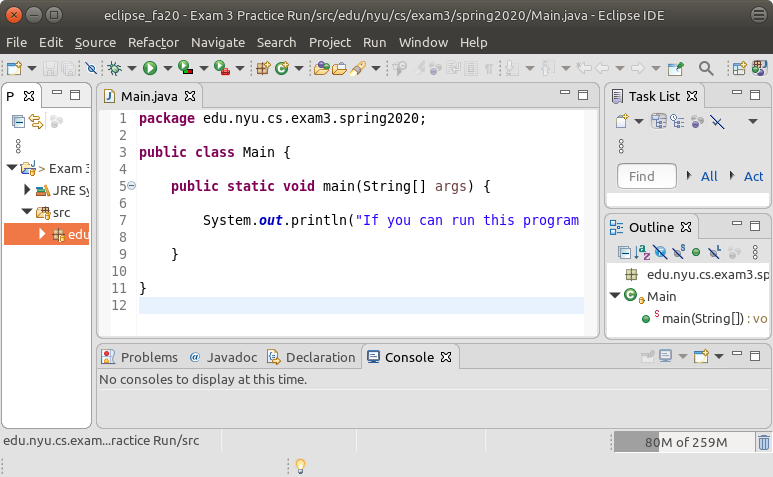Image resolution: width=773 pixels, height=477 pixels.
Task: Open the toolbar Search magnifier
Action: [705, 68]
